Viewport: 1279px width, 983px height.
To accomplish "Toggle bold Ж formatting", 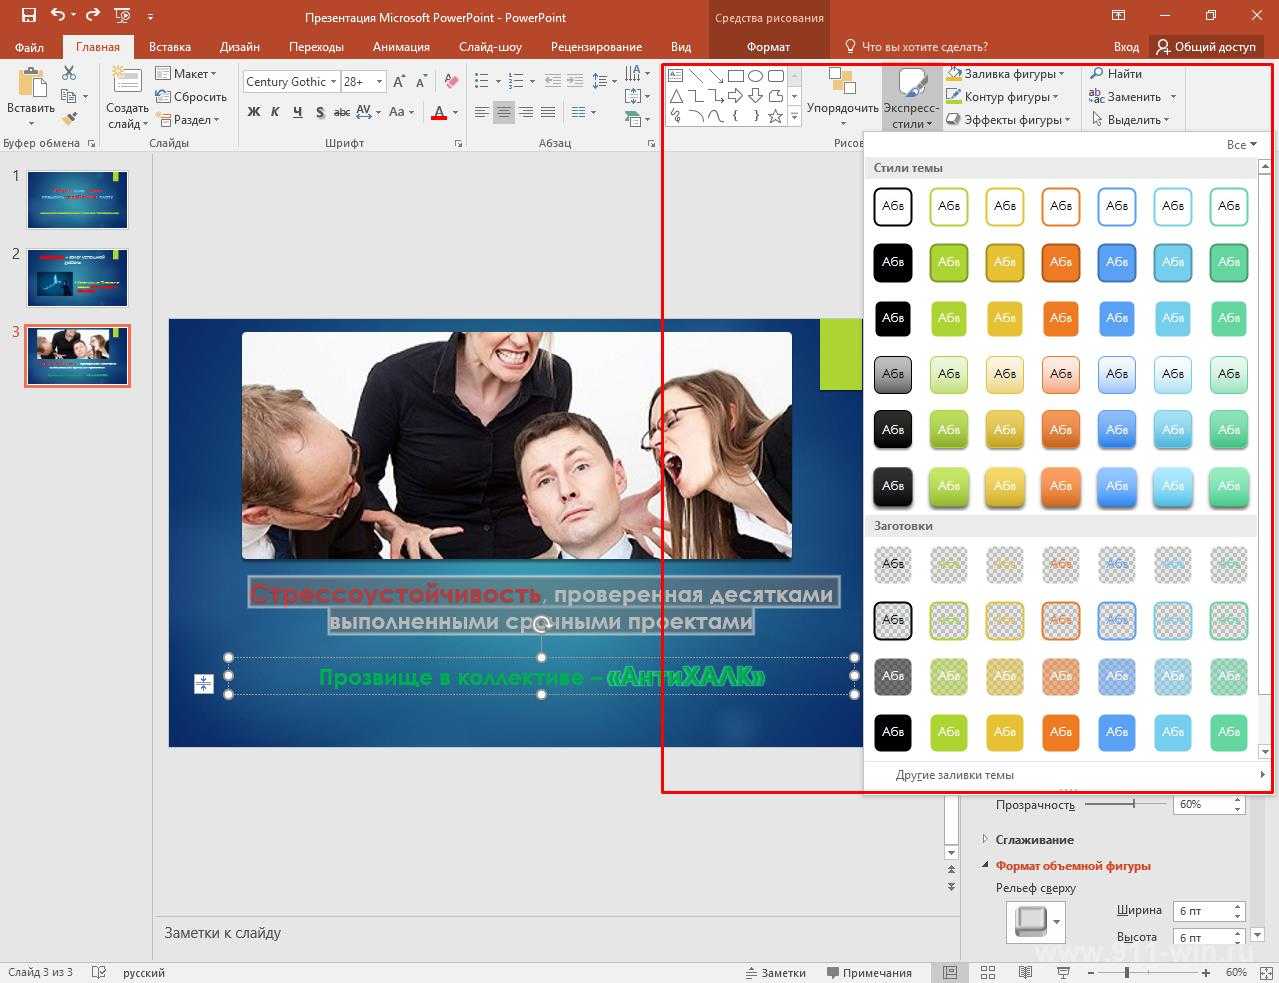I will [254, 112].
